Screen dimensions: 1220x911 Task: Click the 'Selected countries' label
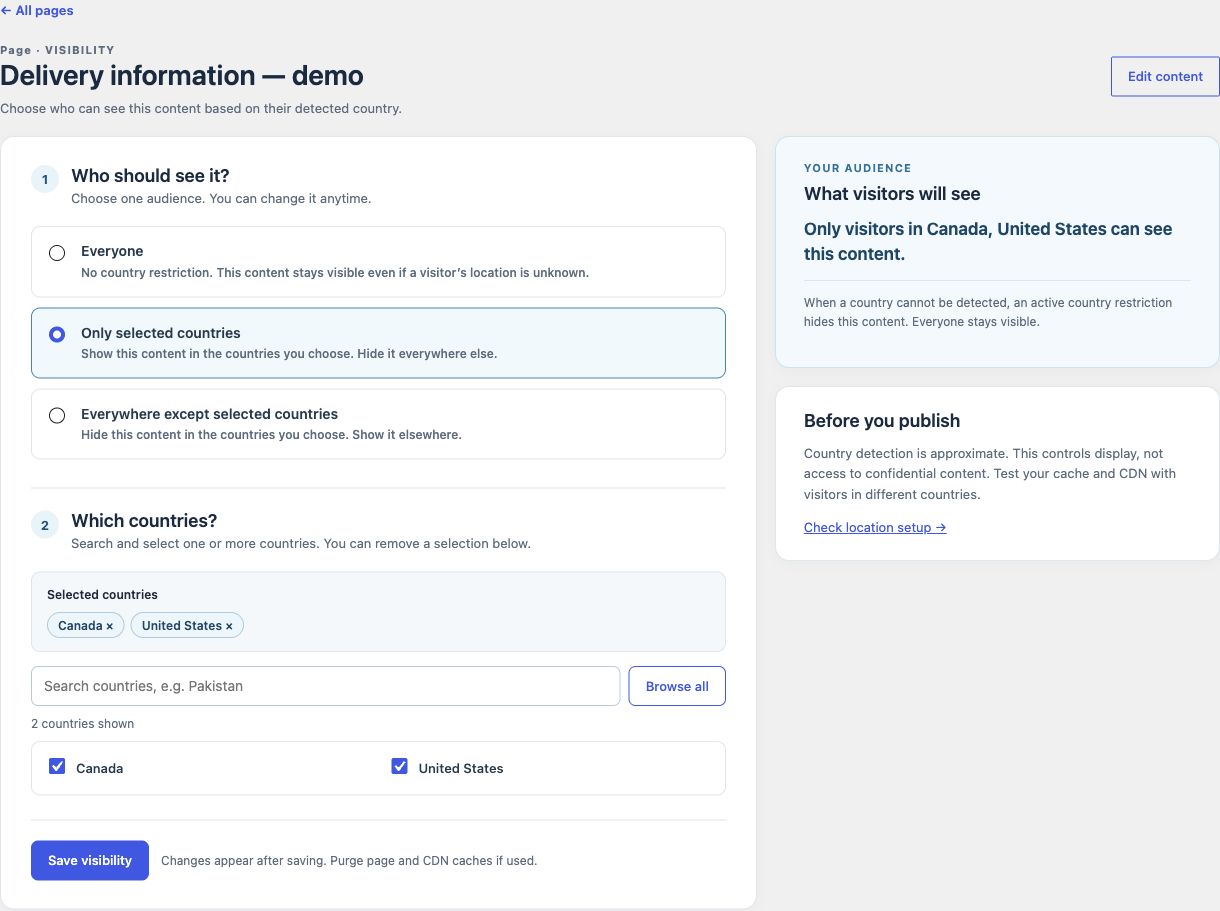[x=102, y=594]
